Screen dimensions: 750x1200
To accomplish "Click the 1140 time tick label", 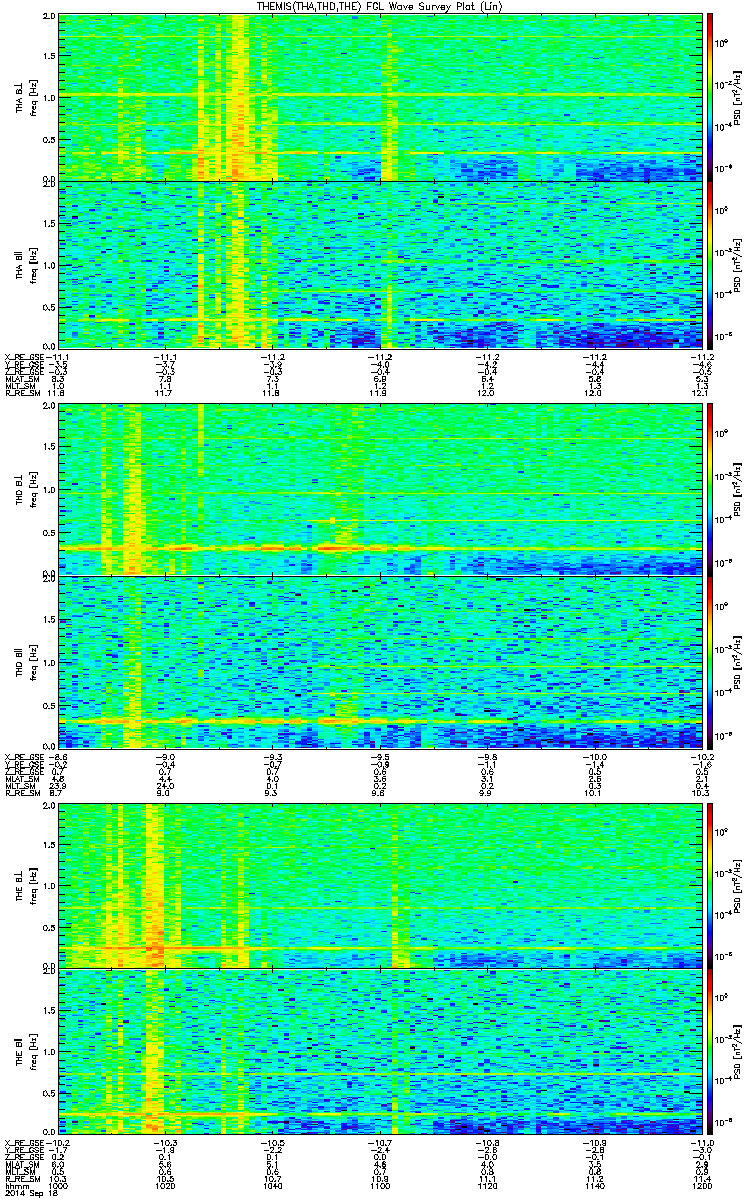I will pos(594,1185).
